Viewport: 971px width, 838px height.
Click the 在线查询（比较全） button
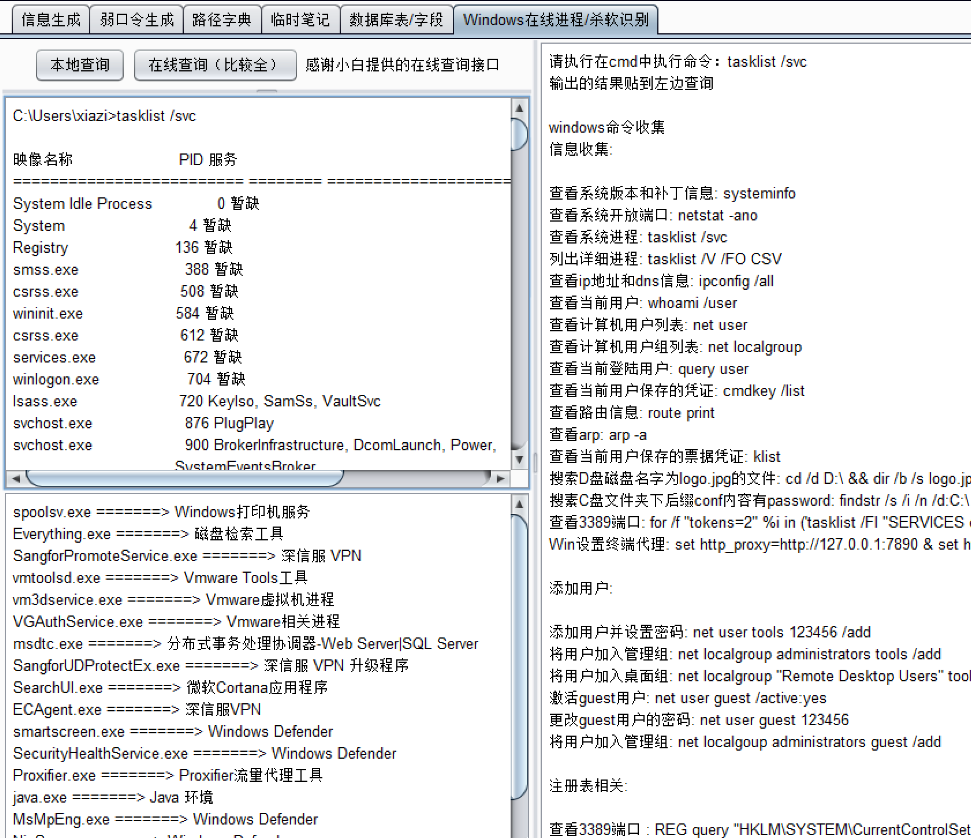[x=215, y=65]
